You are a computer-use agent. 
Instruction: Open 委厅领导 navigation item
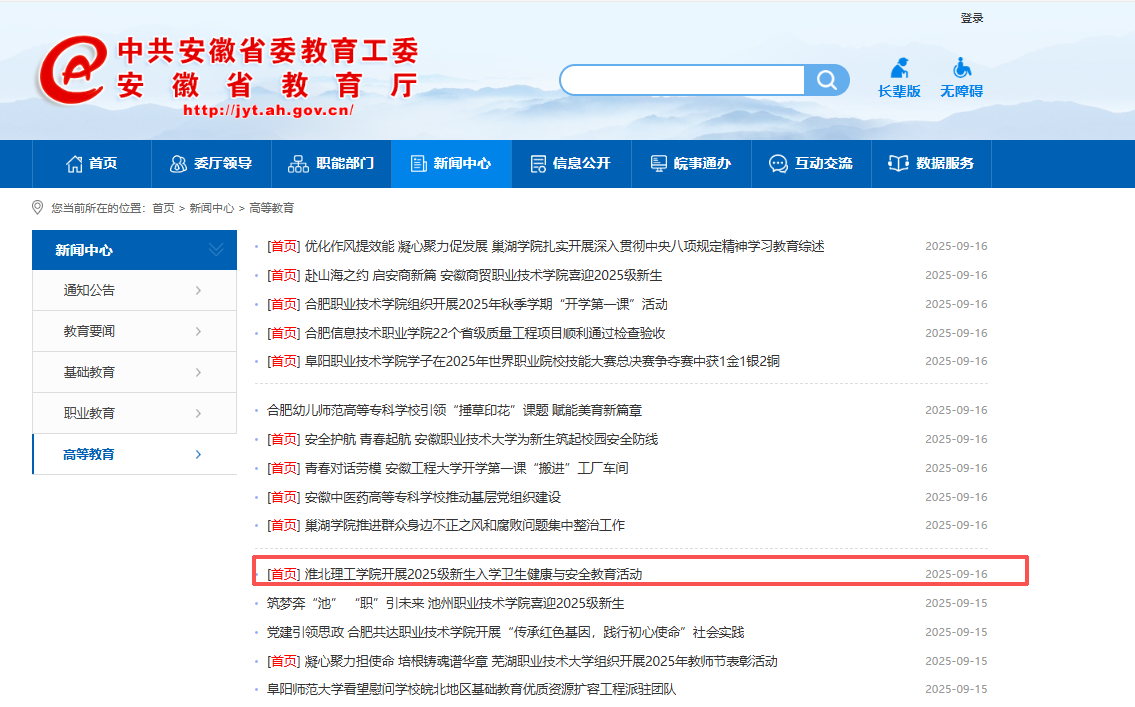pyautogui.click(x=210, y=163)
